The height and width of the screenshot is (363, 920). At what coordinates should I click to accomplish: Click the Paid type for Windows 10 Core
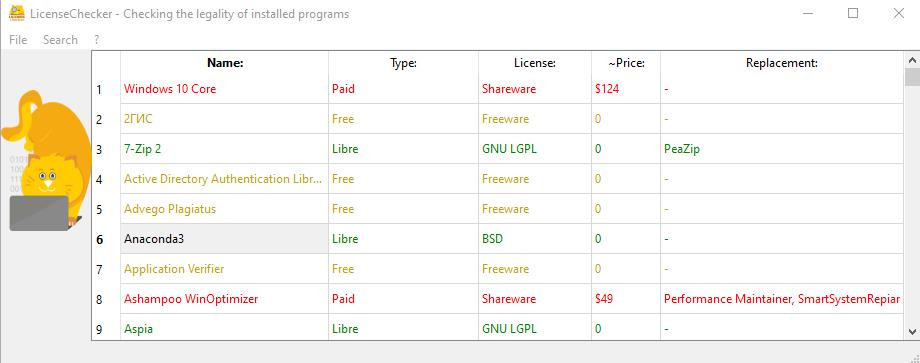(x=403, y=89)
